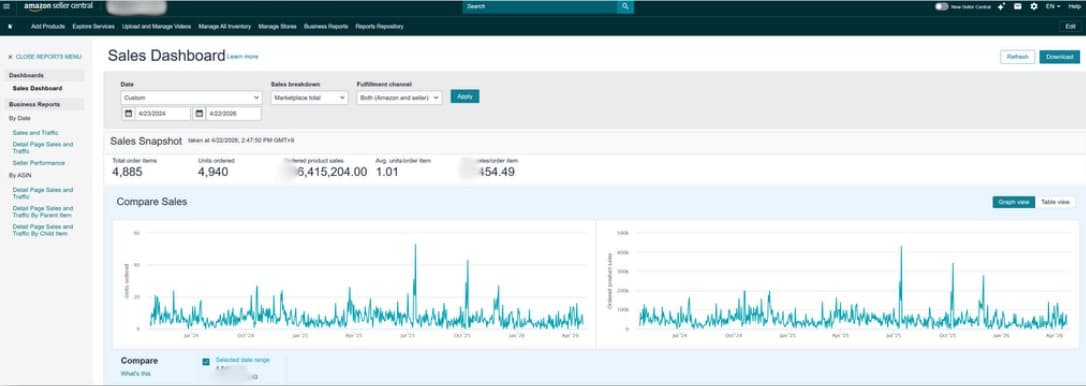Open Business Reports in the favorites bar

coord(326,26)
